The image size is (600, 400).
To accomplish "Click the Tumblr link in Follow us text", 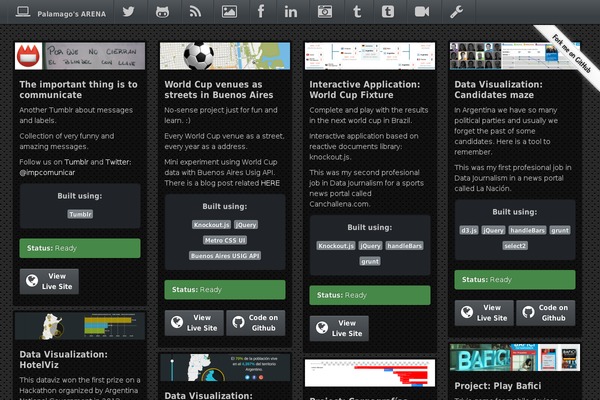I will [x=77, y=162].
